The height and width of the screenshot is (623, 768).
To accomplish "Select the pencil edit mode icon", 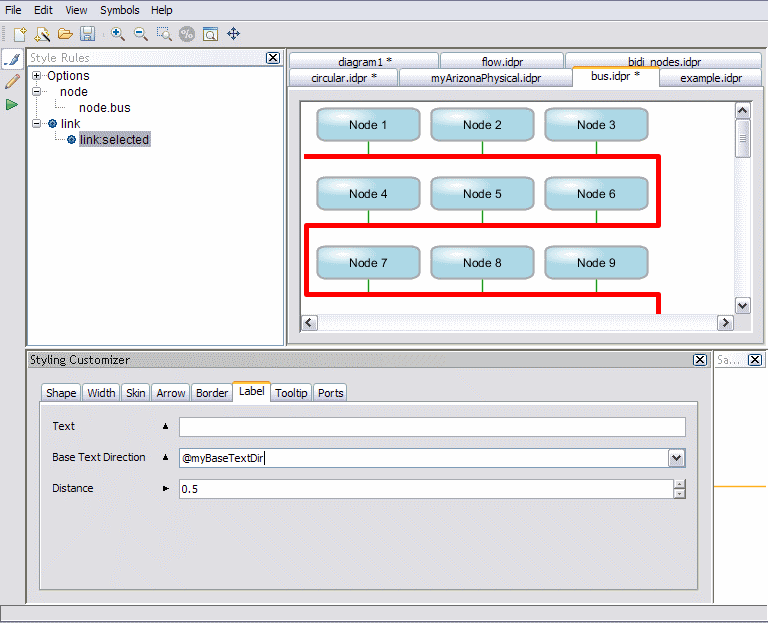I will coord(12,82).
